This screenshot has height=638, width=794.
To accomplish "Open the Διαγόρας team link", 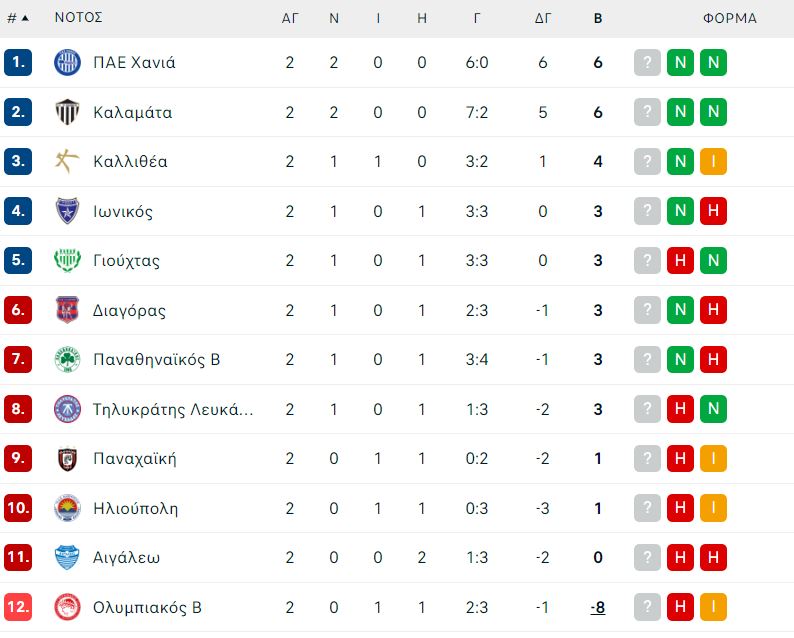I will click(129, 310).
